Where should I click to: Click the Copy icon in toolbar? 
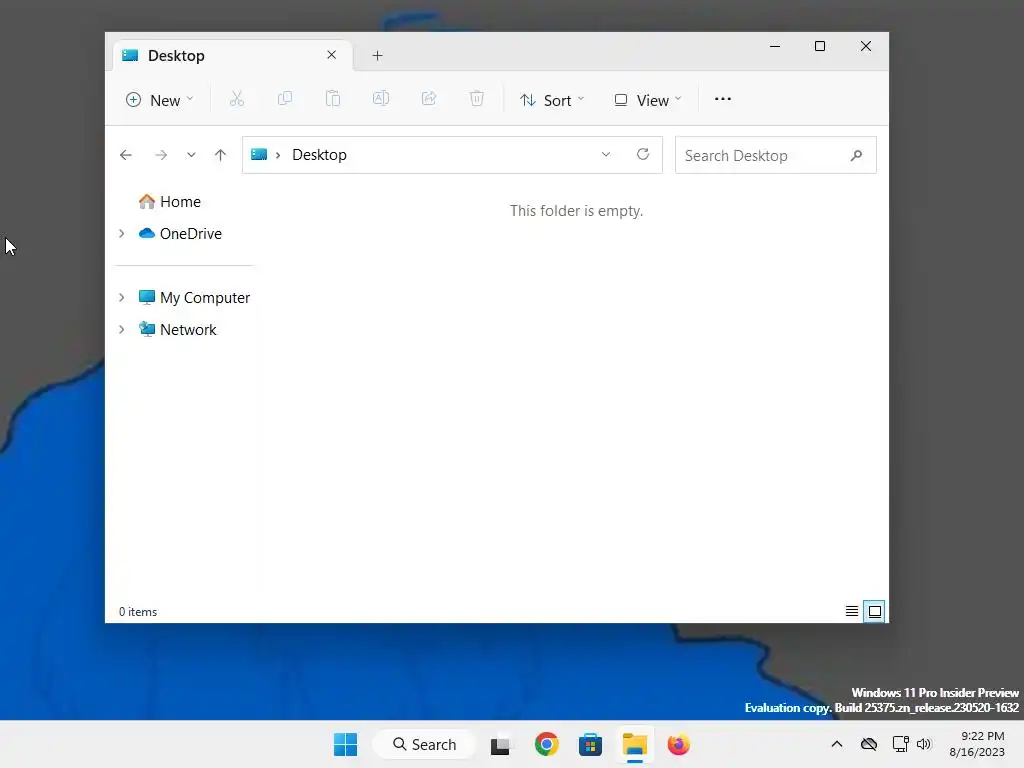[x=285, y=99]
